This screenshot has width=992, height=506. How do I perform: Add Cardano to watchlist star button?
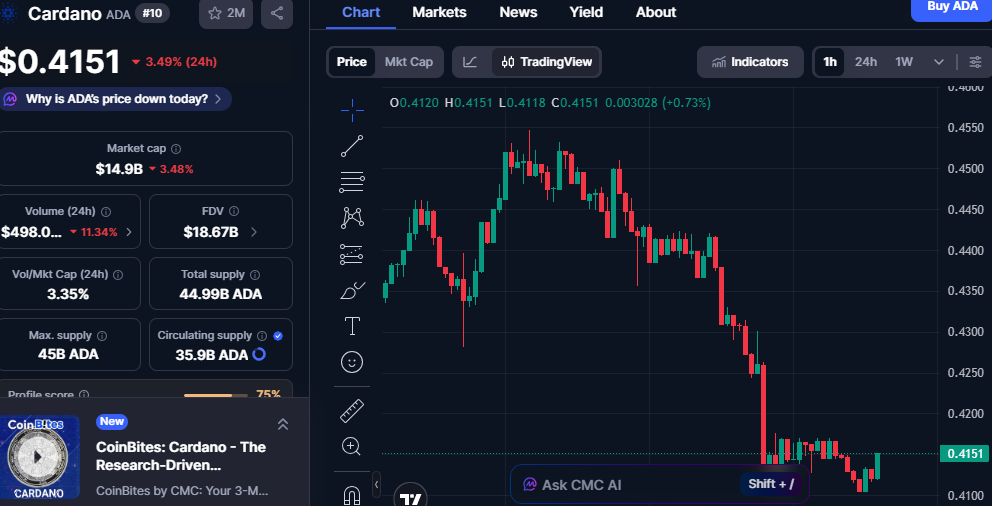click(x=226, y=13)
